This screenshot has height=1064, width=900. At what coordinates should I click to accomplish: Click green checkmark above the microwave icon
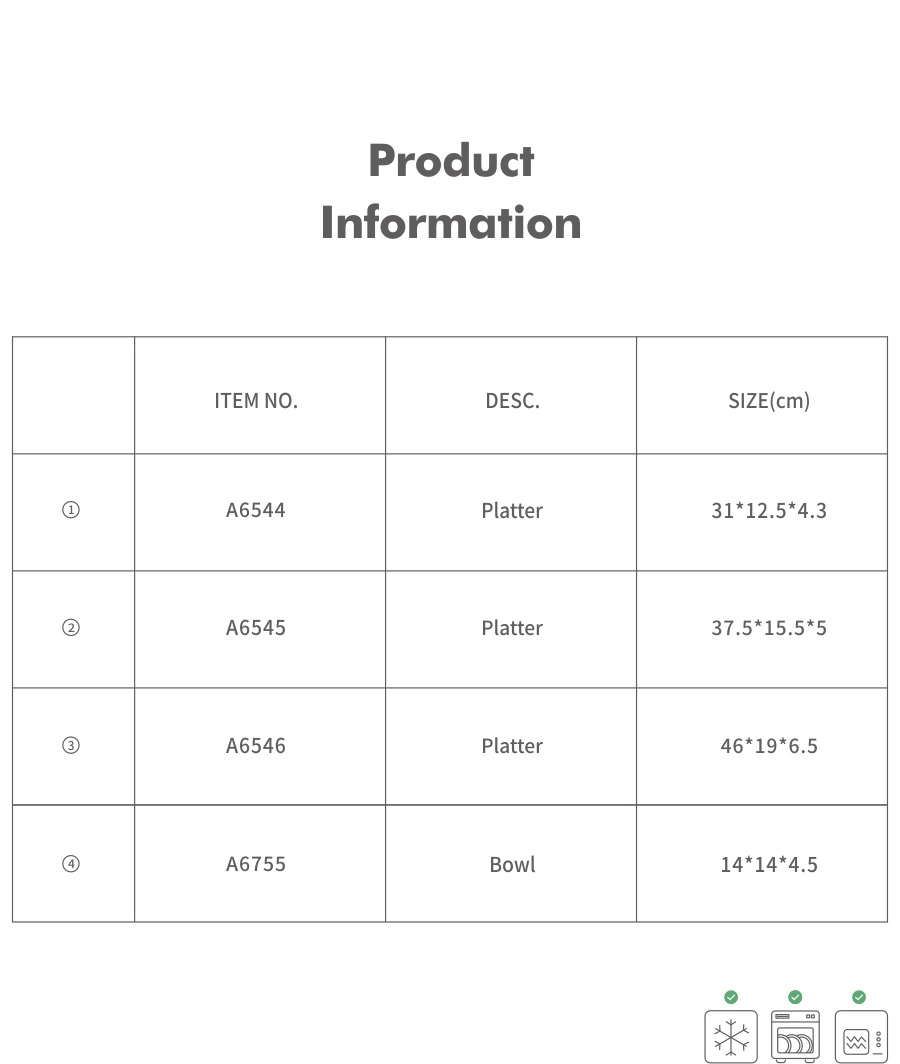(859, 997)
